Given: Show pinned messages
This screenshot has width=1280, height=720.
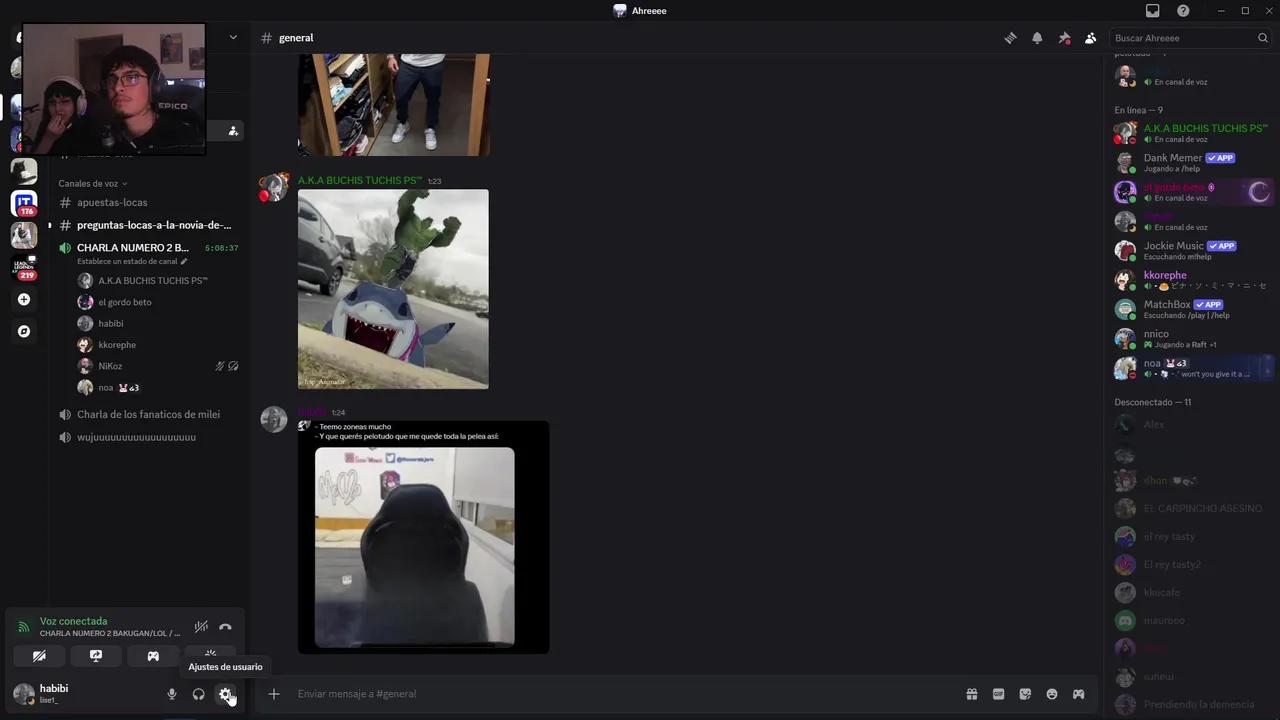Looking at the screenshot, I should pyautogui.click(x=1064, y=38).
